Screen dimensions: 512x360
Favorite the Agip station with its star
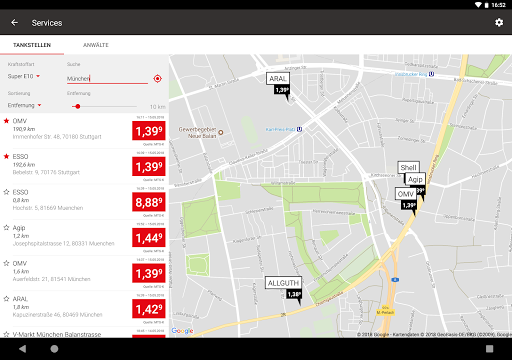point(6,227)
